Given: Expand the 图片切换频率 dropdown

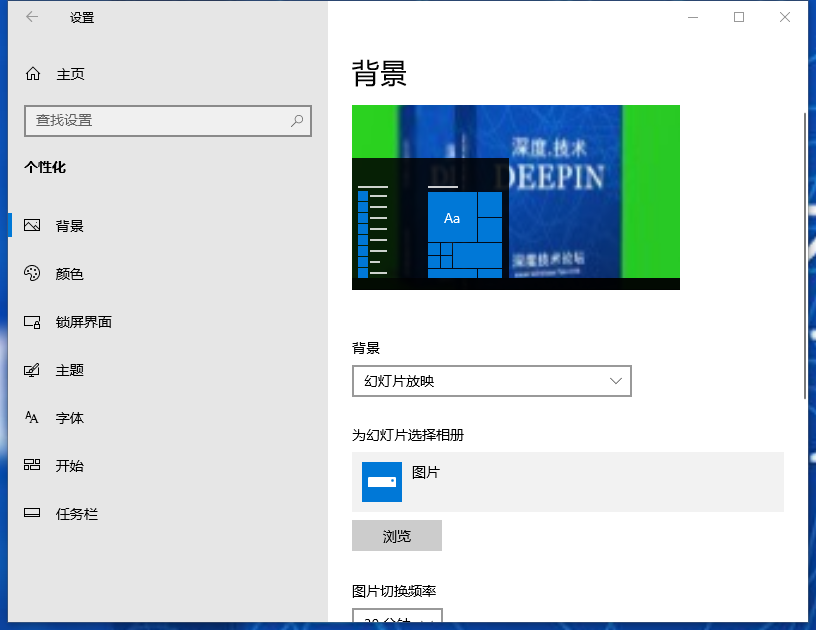Looking at the screenshot, I should (397, 619).
